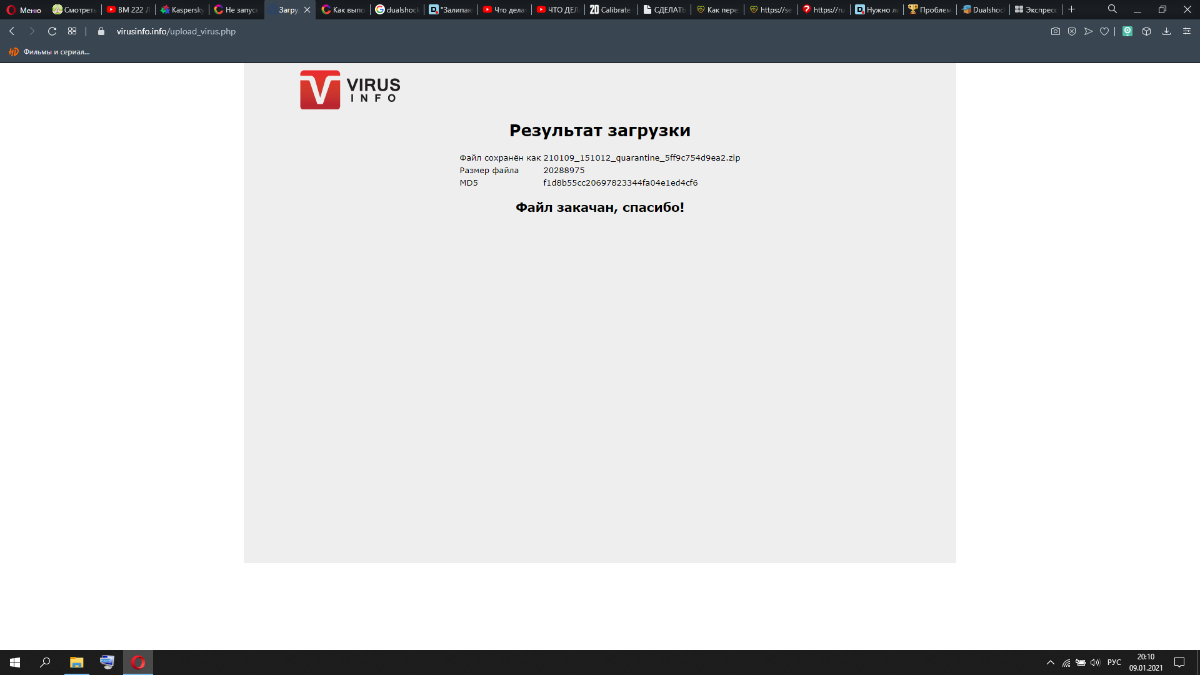This screenshot has height=675, width=1200.
Task: Open the computer app on taskbar
Action: [x=107, y=662]
